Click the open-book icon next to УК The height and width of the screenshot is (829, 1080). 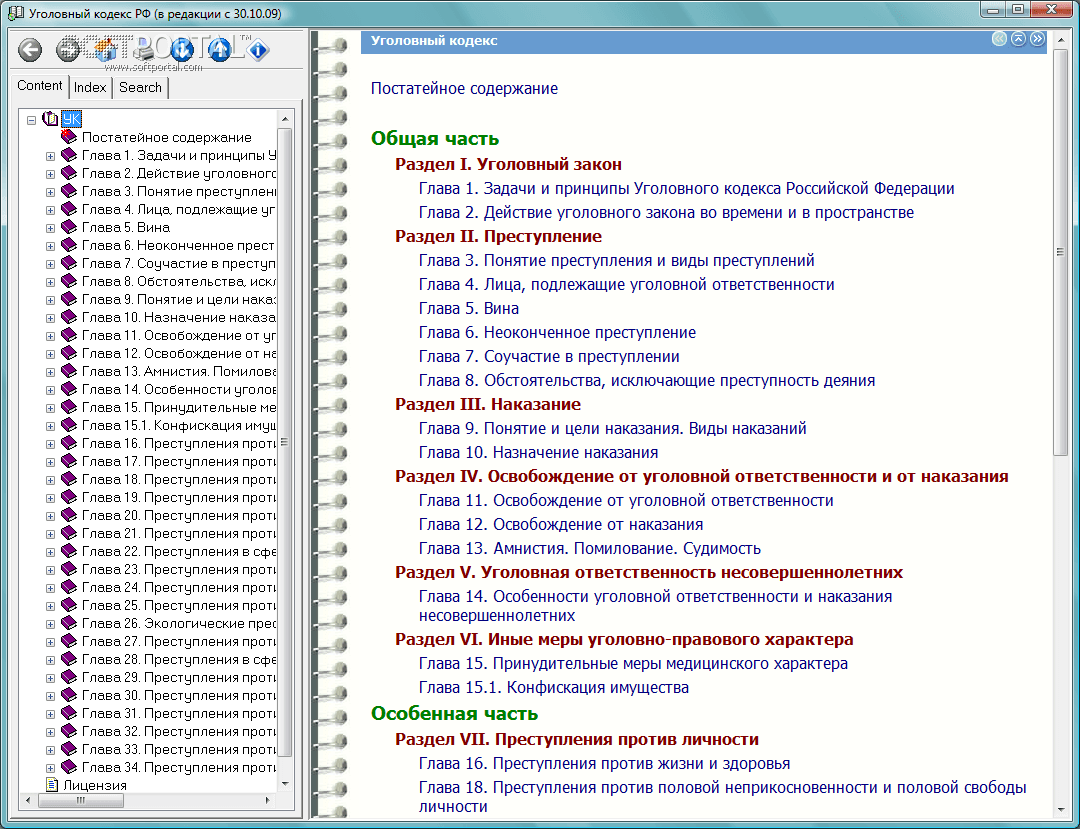click(x=50, y=118)
